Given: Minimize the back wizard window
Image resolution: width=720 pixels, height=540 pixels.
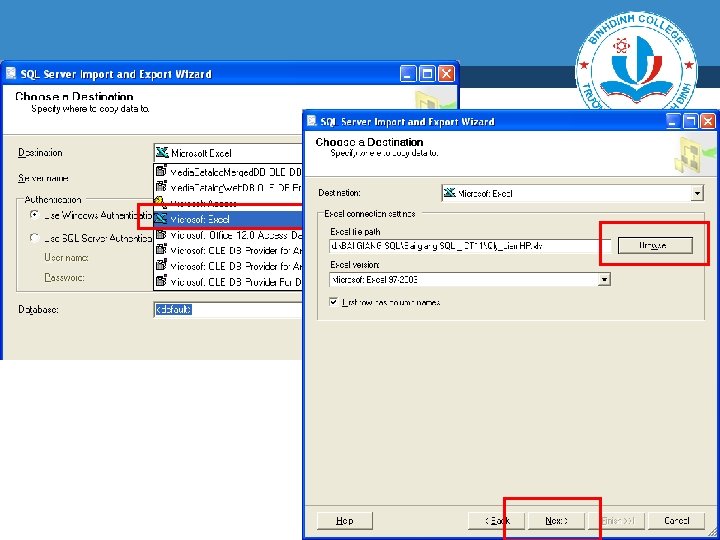Looking at the screenshot, I should [408, 74].
